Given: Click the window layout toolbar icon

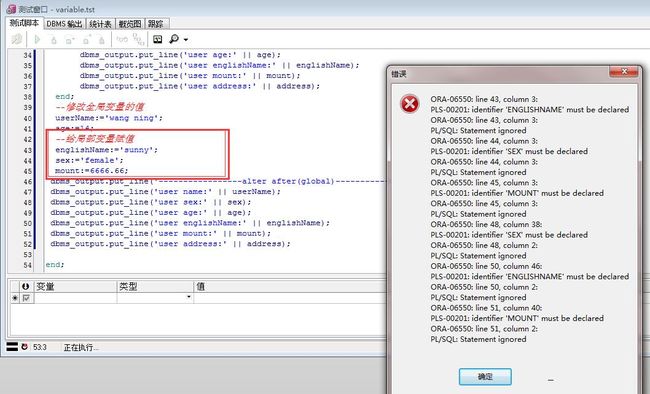Looking at the screenshot, I should click(x=158, y=39).
